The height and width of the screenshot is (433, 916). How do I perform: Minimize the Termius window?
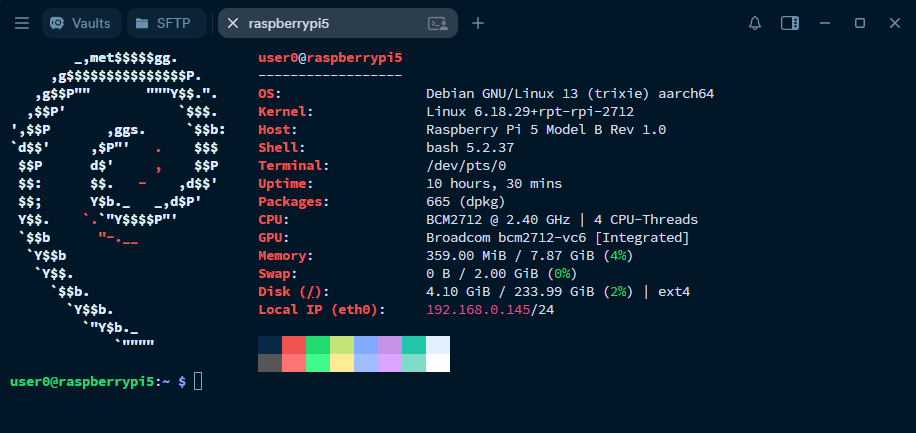tap(825, 23)
